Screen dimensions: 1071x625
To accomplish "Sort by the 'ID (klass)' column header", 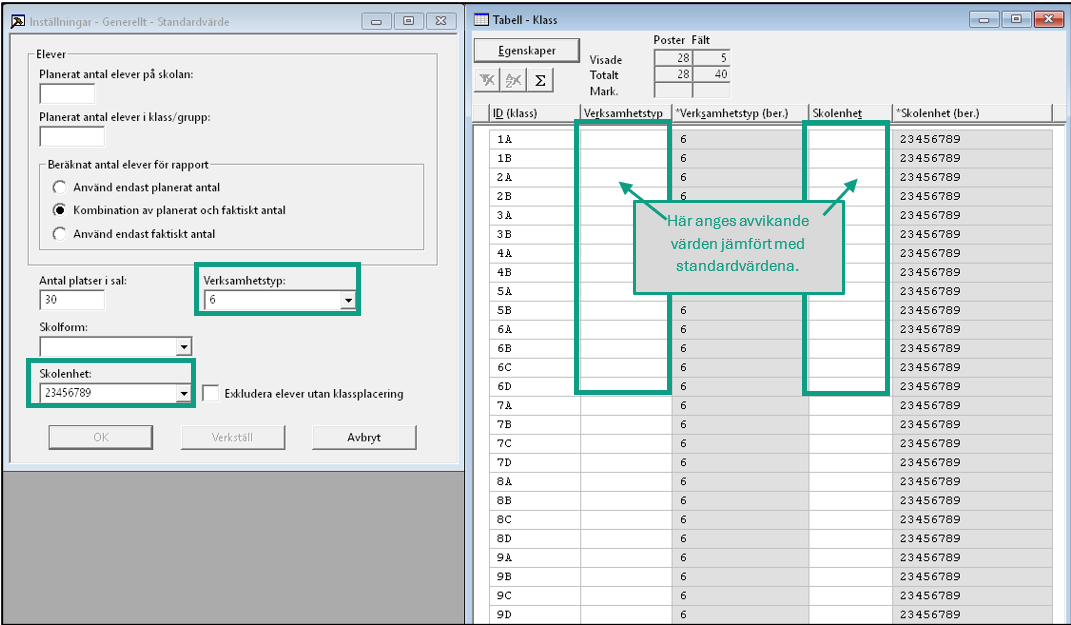I will coord(535,113).
